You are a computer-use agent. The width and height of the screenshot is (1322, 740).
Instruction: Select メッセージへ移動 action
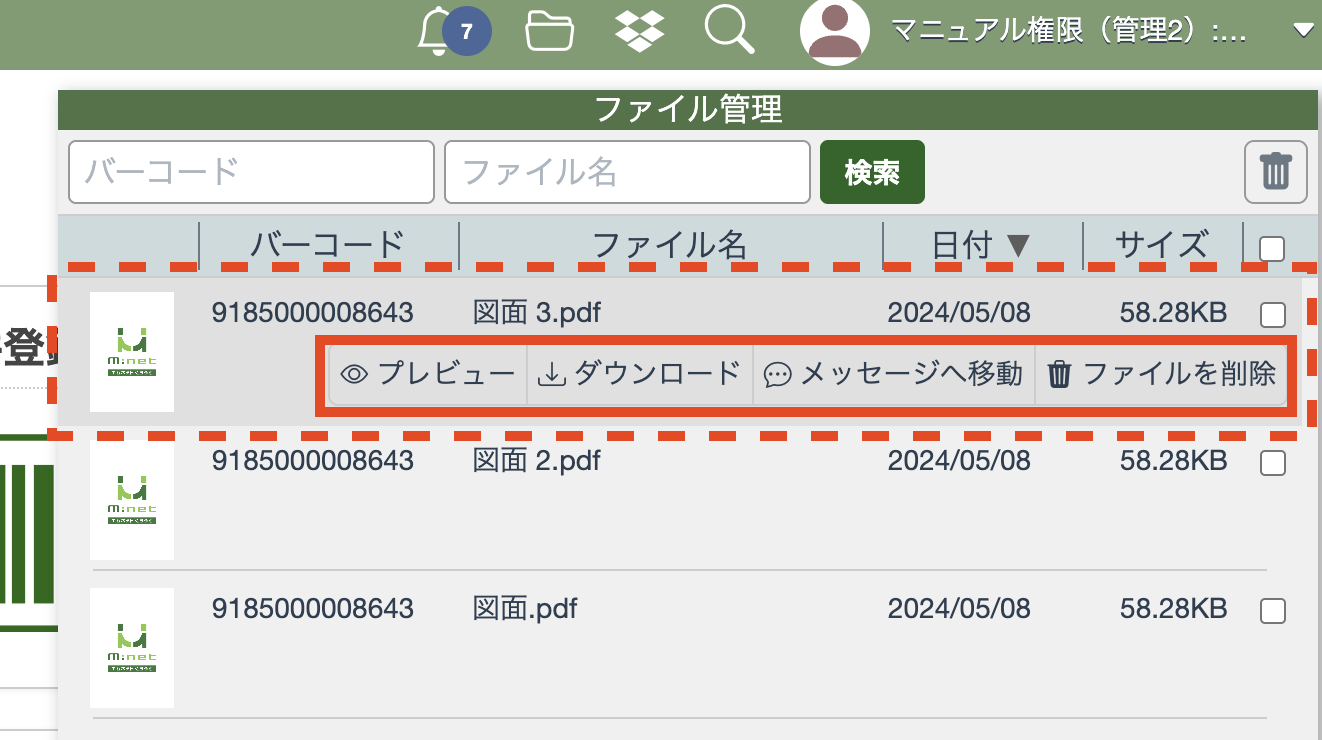(x=893, y=375)
